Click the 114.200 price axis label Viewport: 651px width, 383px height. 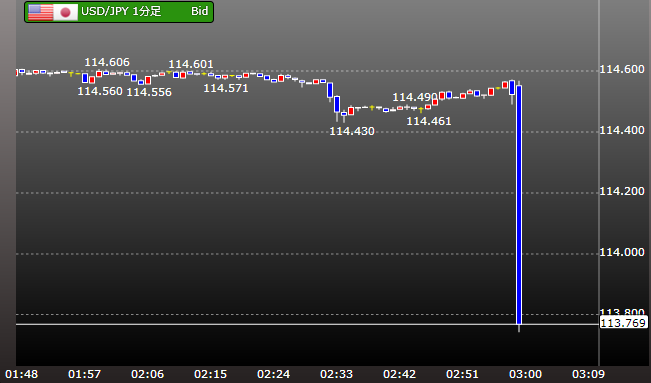pyautogui.click(x=622, y=191)
